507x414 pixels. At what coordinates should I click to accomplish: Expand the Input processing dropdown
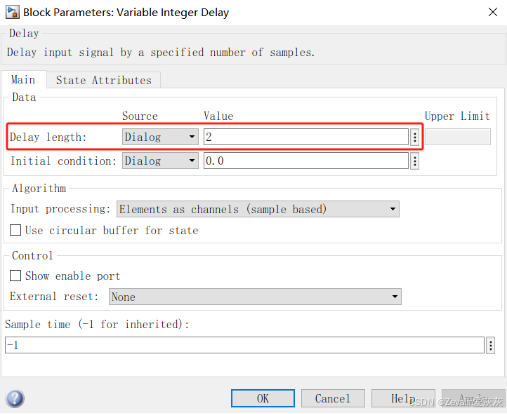click(258, 209)
